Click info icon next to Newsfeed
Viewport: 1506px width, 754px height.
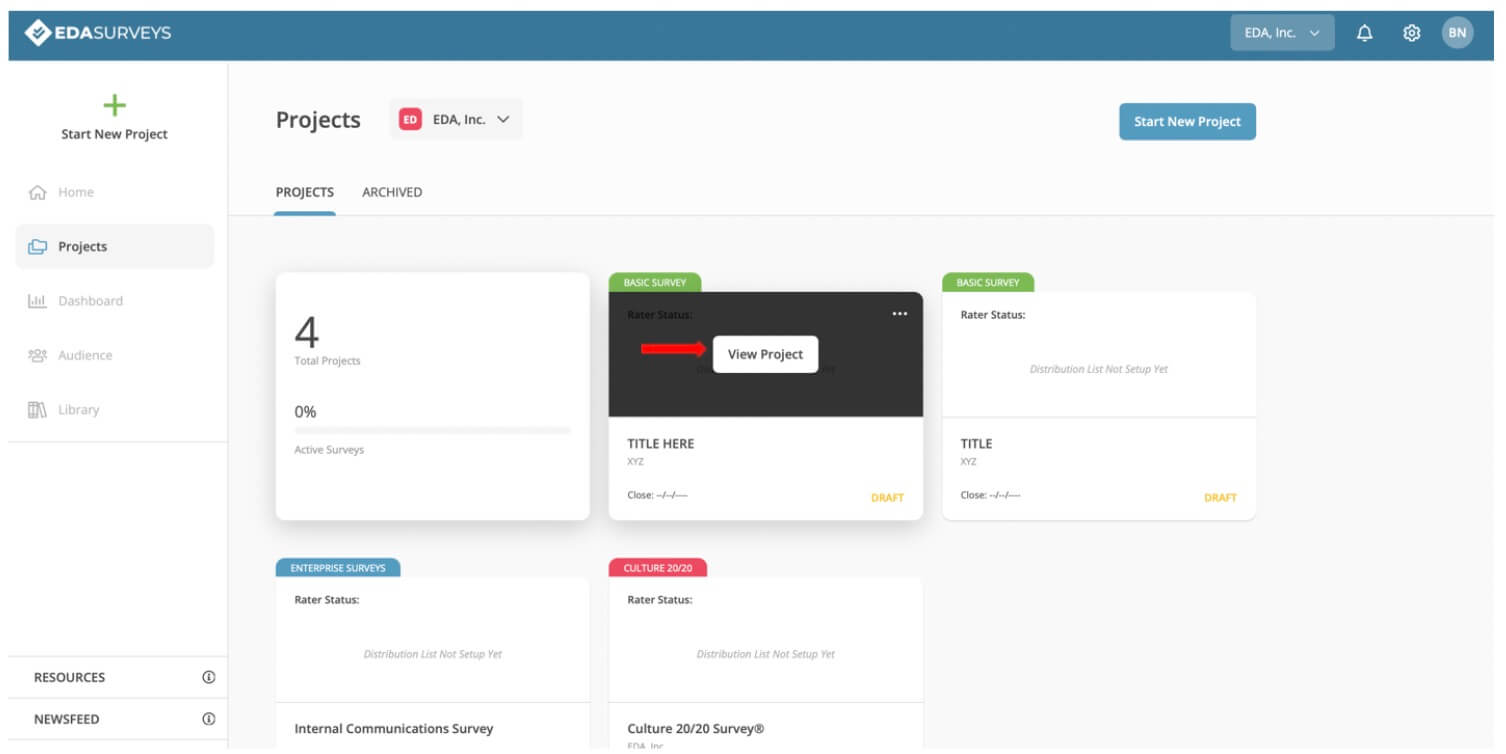pyautogui.click(x=209, y=719)
